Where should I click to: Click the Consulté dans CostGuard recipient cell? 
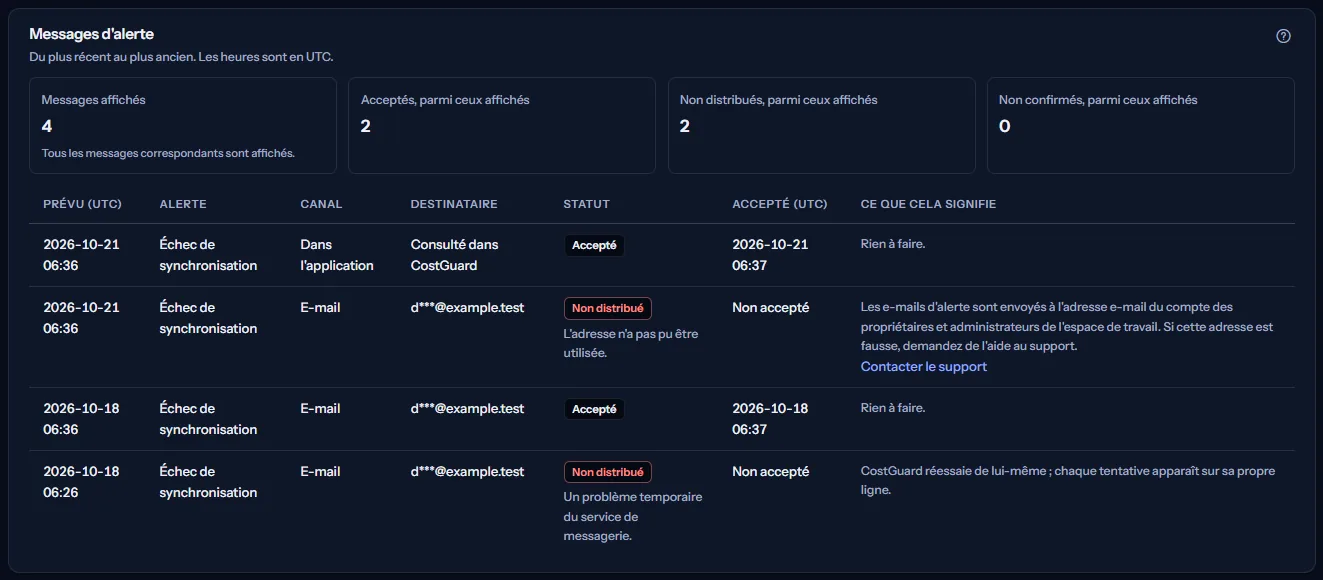(454, 255)
